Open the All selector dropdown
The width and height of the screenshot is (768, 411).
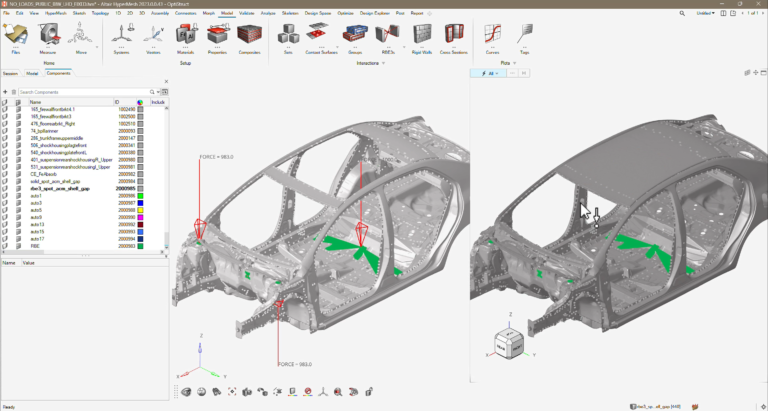click(490, 73)
